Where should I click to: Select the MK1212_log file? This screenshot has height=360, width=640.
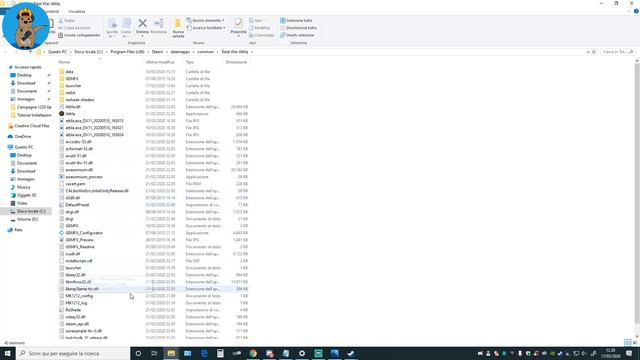(73, 303)
